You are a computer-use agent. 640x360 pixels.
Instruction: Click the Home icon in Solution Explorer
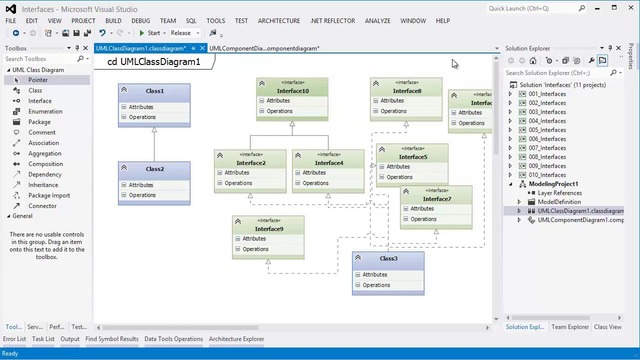[x=533, y=61]
